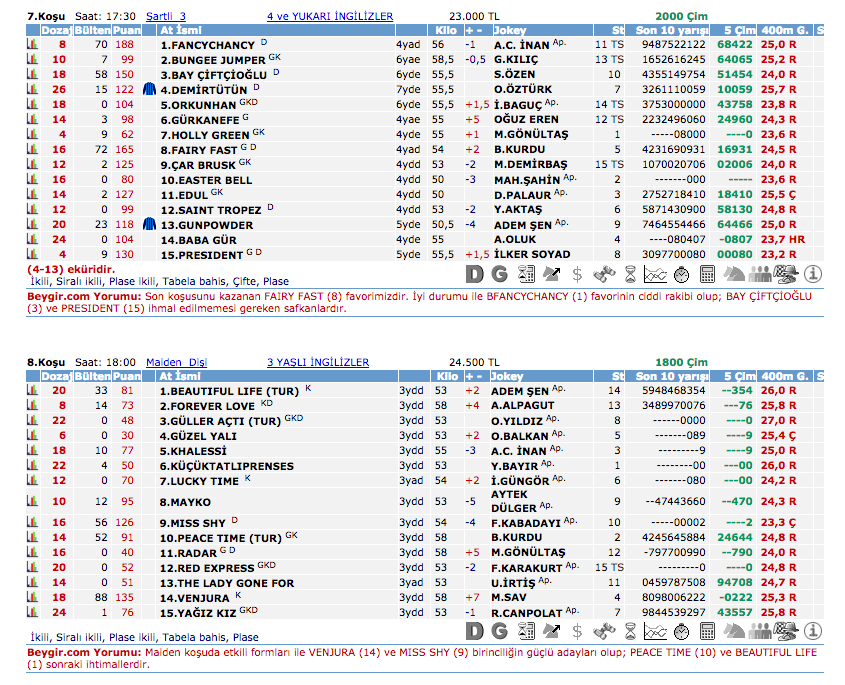The height and width of the screenshot is (685, 845).
Task: Open the Şartli 3 race type link
Action: coord(166,16)
